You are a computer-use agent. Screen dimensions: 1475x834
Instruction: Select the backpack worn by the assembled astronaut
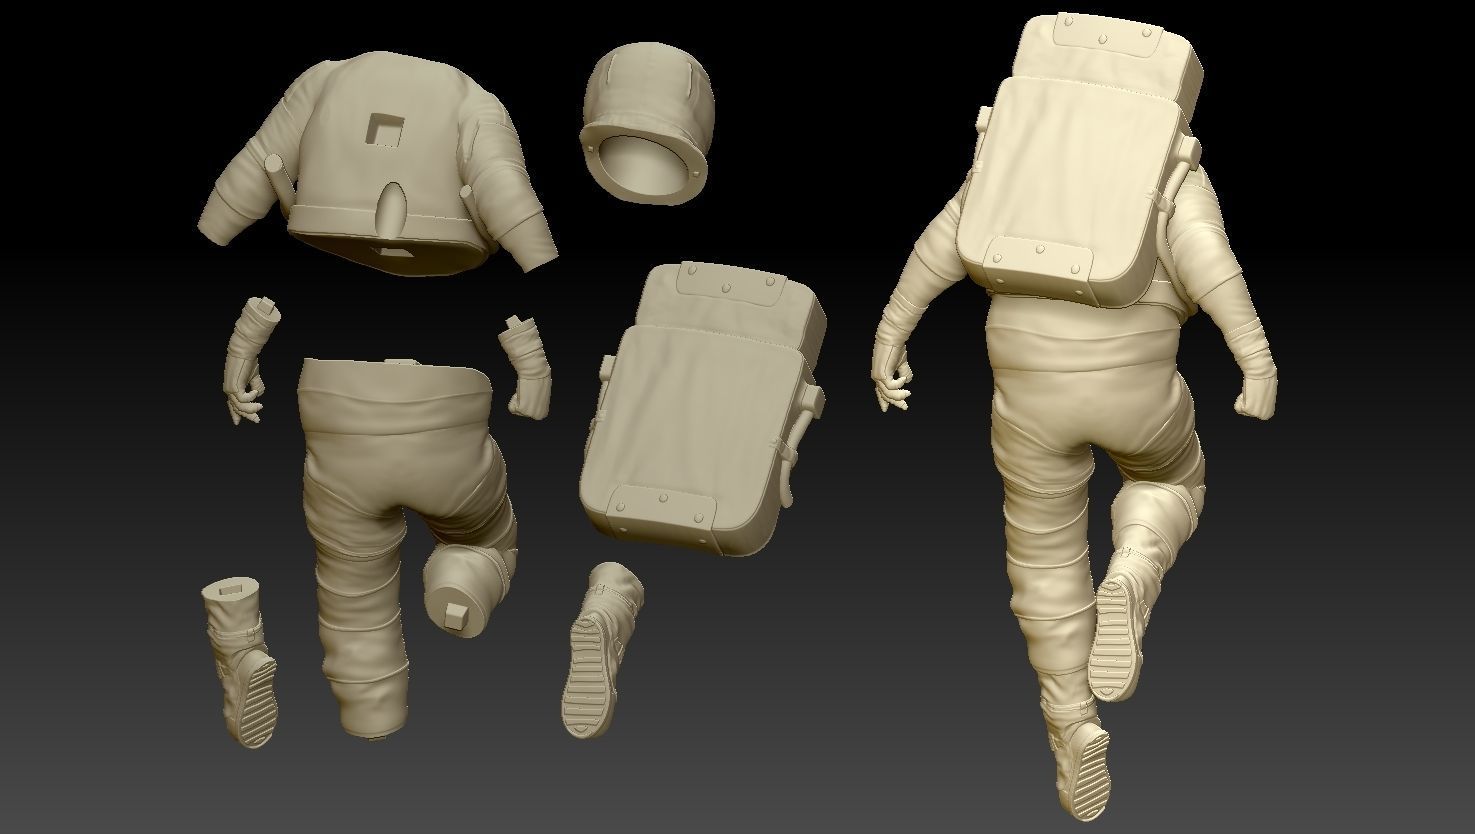pyautogui.click(x=1079, y=158)
